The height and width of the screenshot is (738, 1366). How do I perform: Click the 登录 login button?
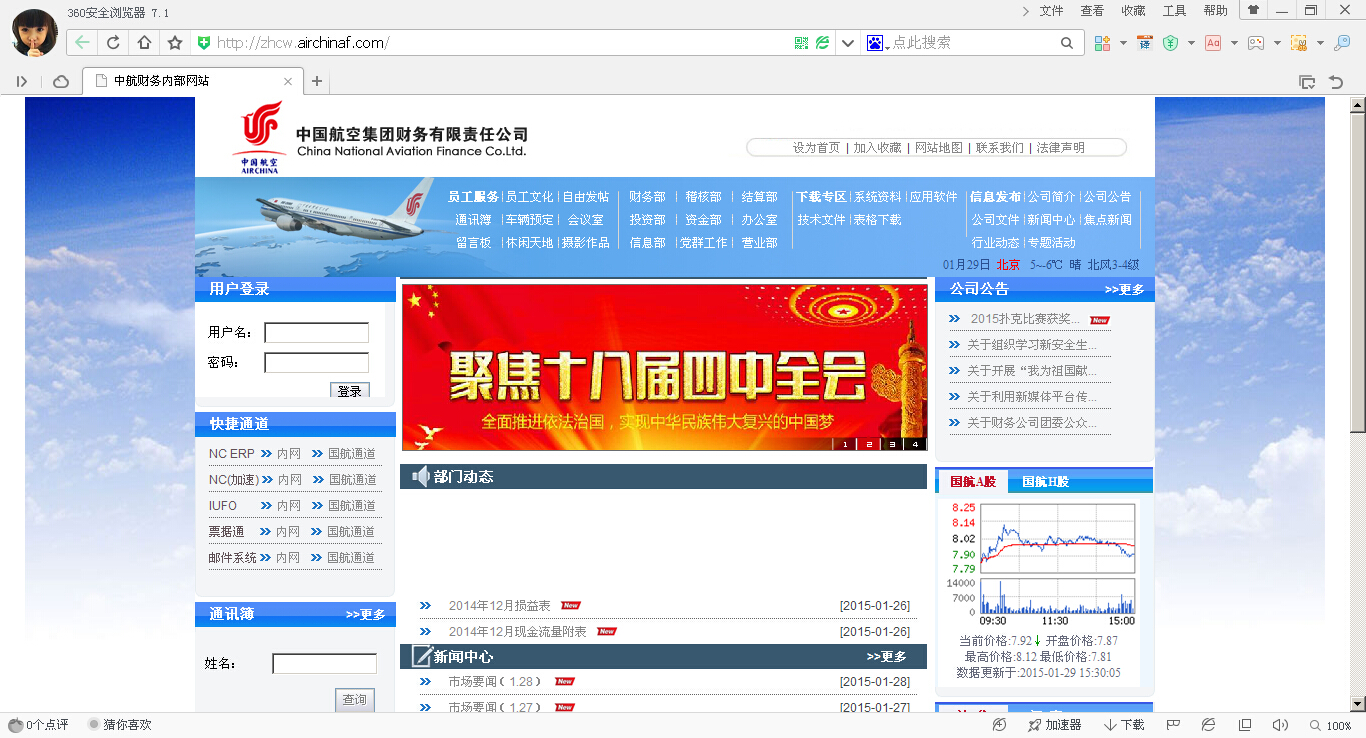tap(350, 391)
